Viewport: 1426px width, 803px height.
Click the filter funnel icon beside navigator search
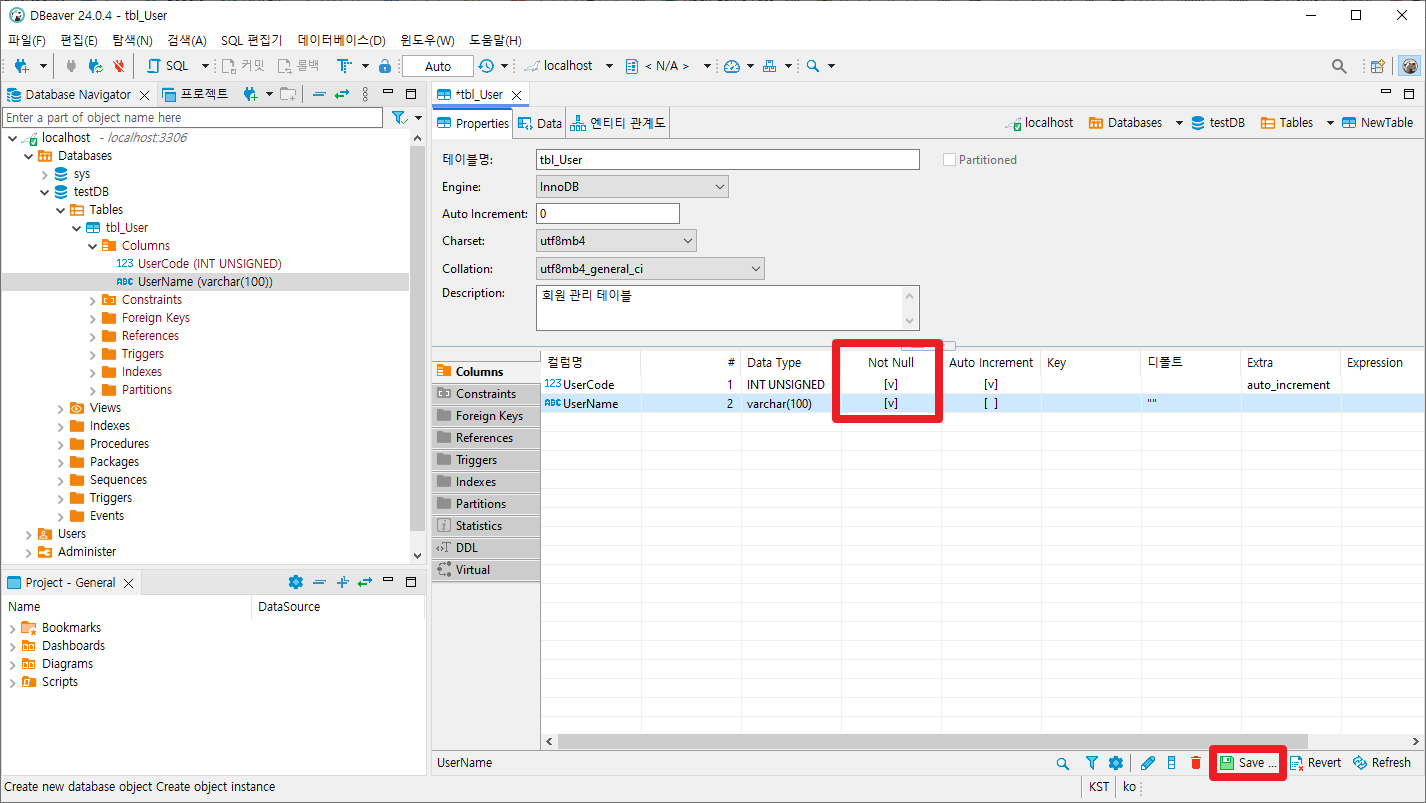click(x=399, y=118)
